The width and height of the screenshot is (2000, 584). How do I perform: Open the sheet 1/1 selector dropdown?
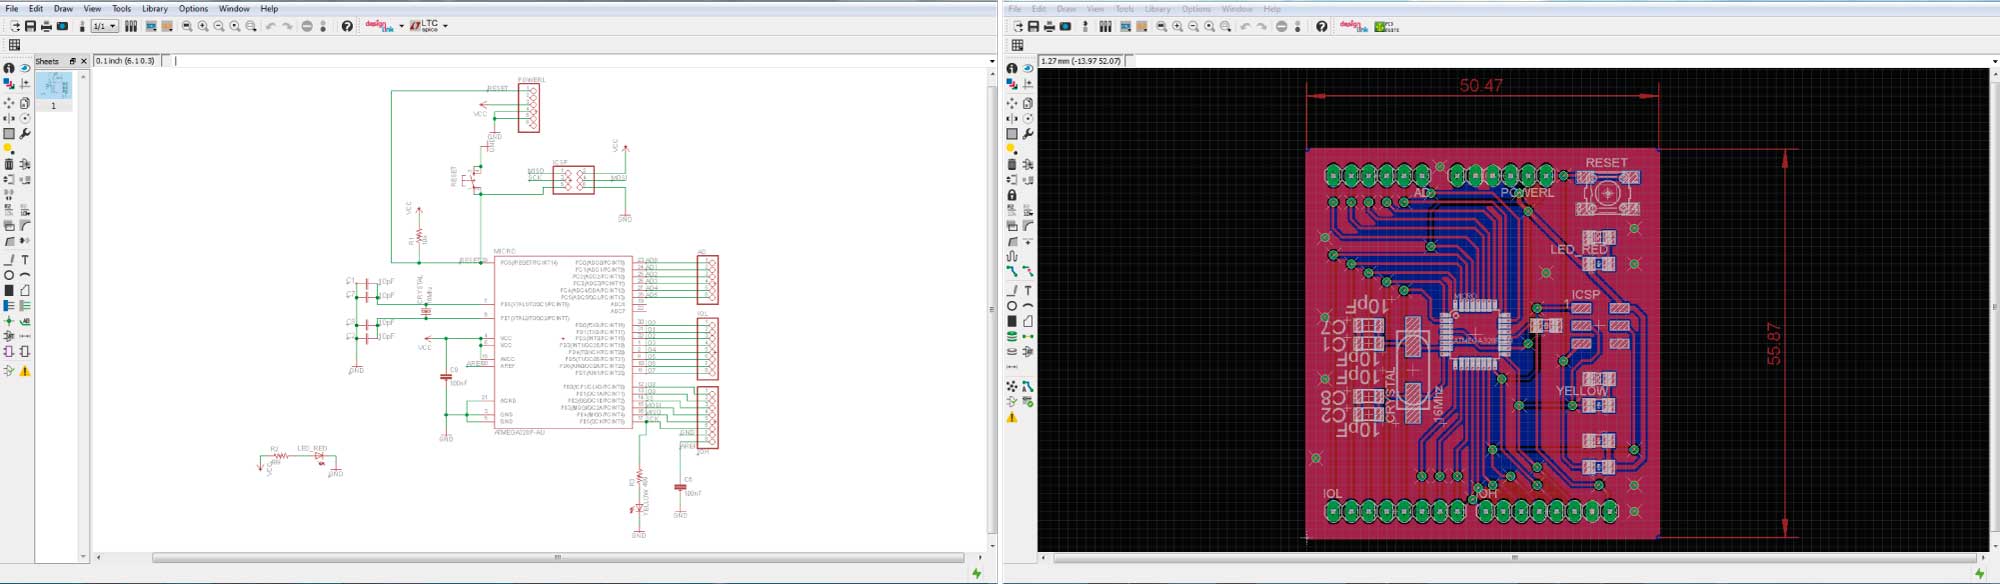[105, 26]
